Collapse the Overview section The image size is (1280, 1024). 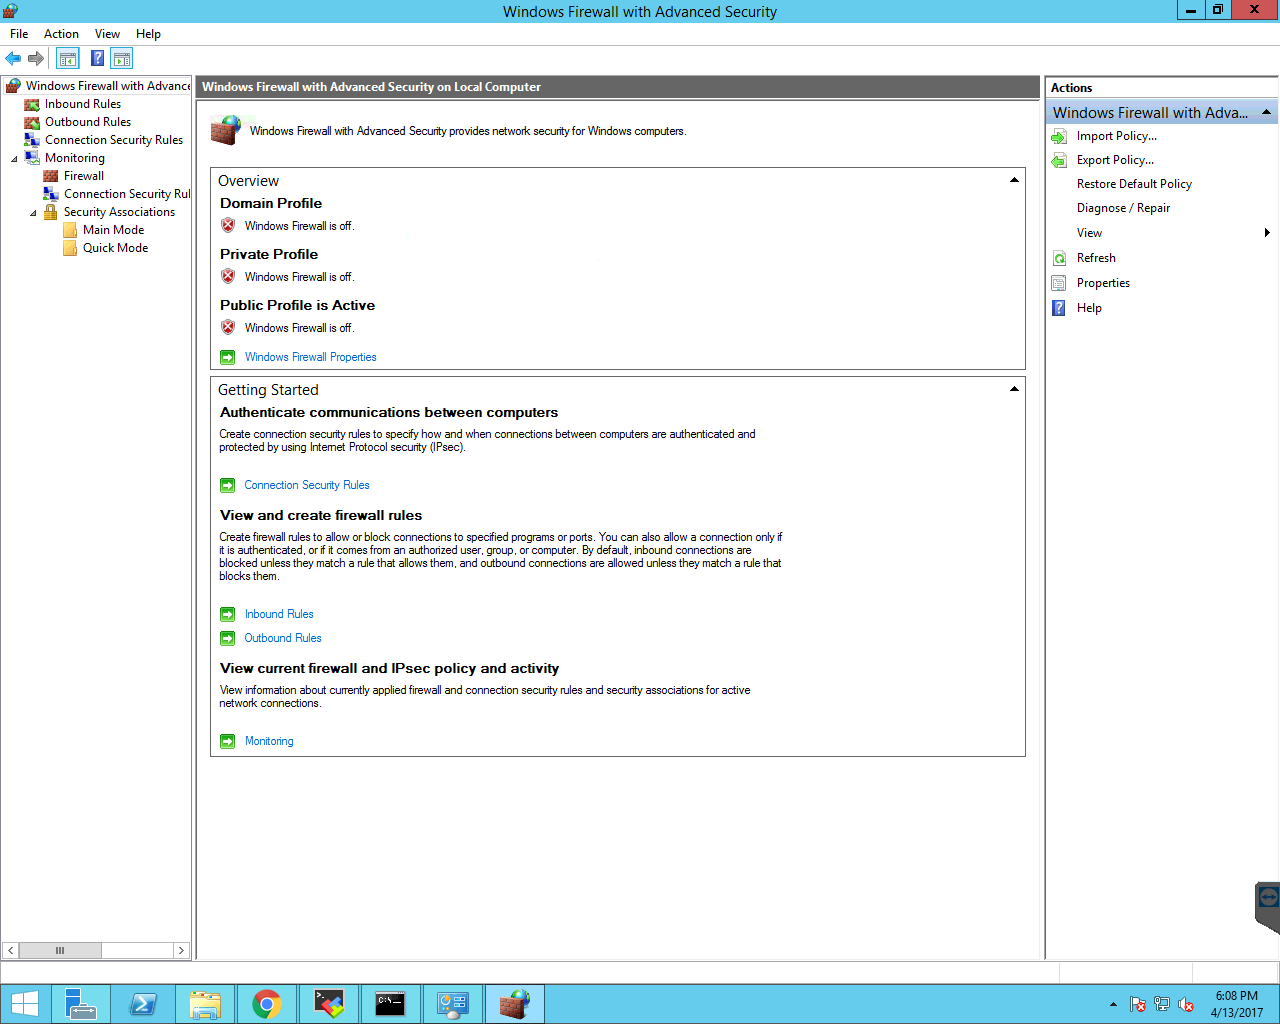pyautogui.click(x=1014, y=180)
